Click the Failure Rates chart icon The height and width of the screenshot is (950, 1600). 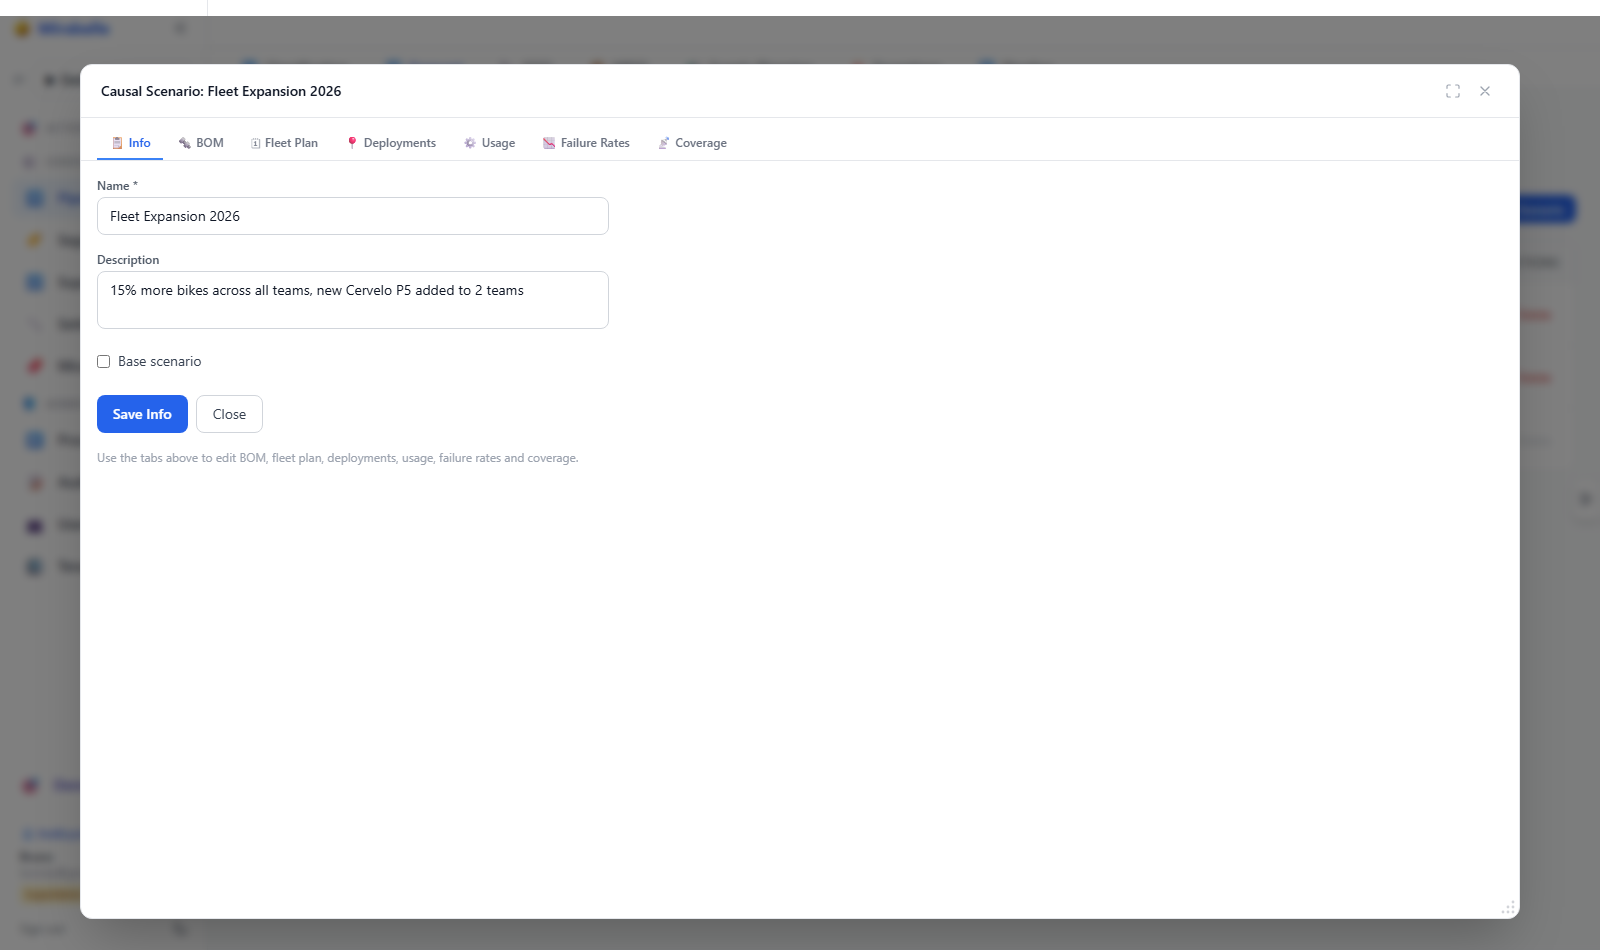pos(549,143)
